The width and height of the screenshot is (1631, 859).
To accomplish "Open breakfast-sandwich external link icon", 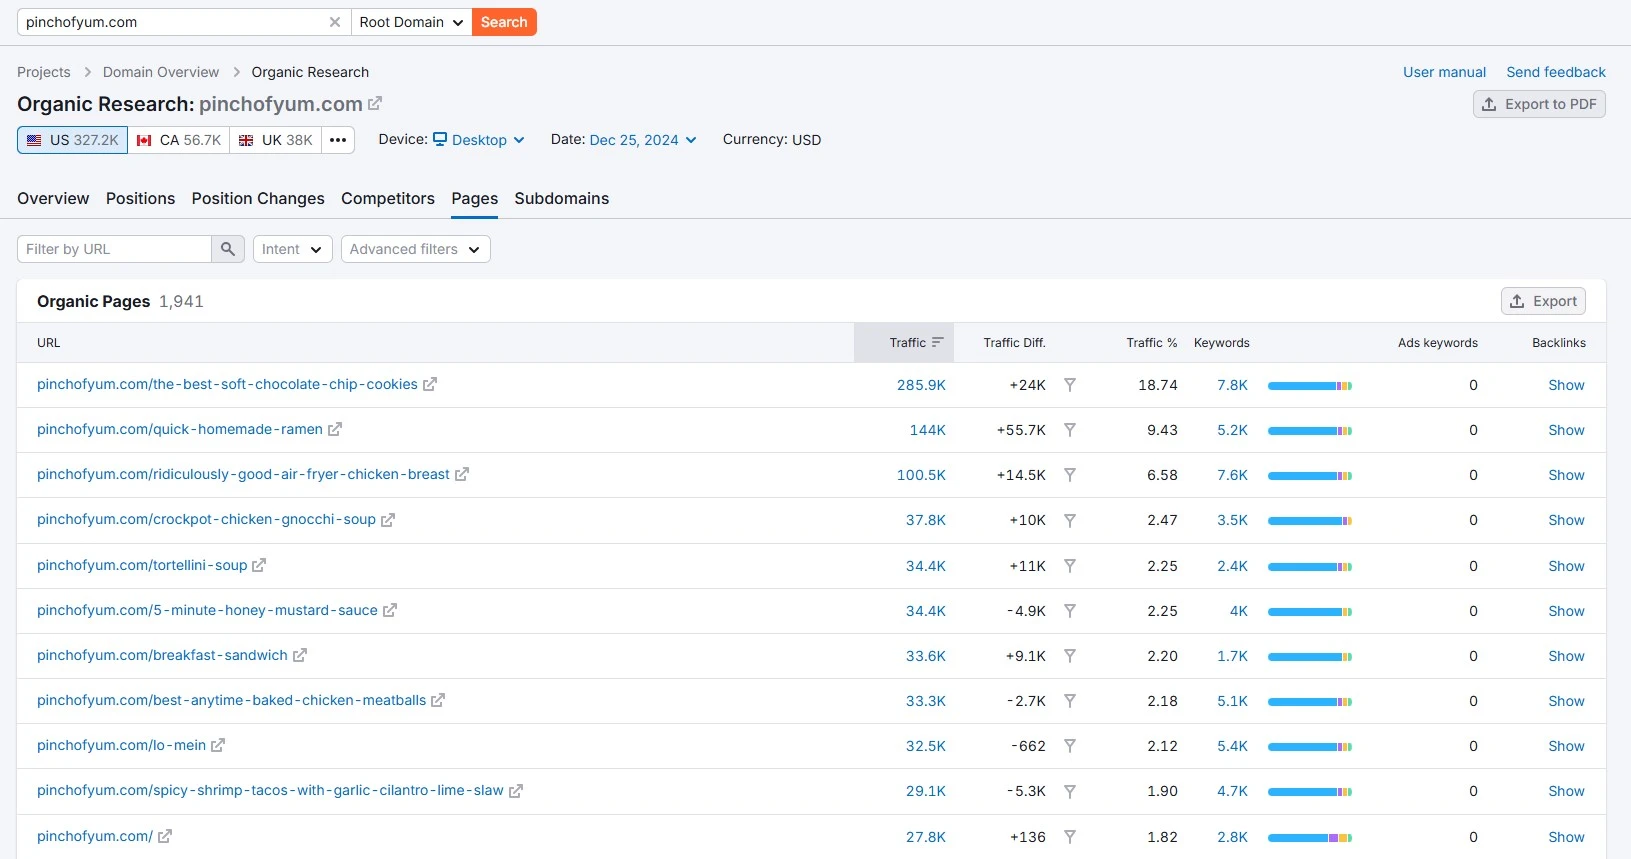I will [x=300, y=655].
